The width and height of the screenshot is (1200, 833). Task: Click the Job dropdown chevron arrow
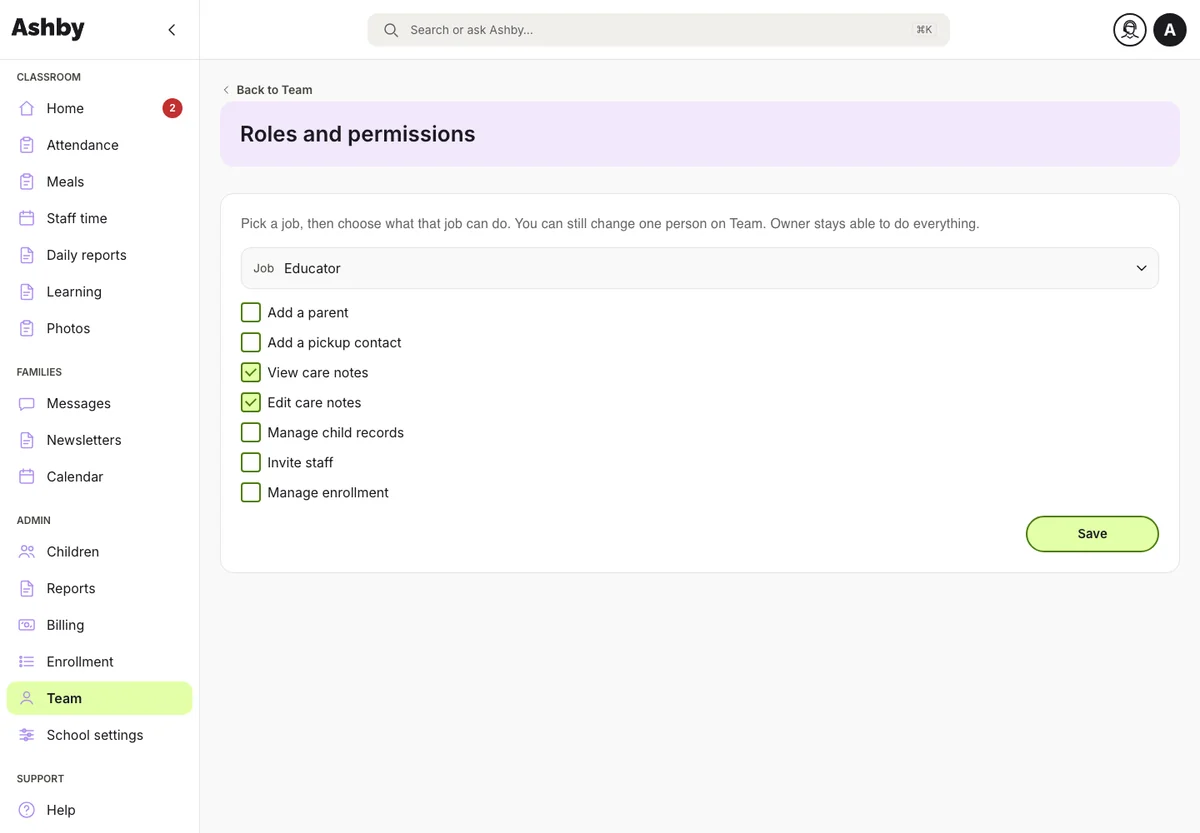tap(1141, 268)
